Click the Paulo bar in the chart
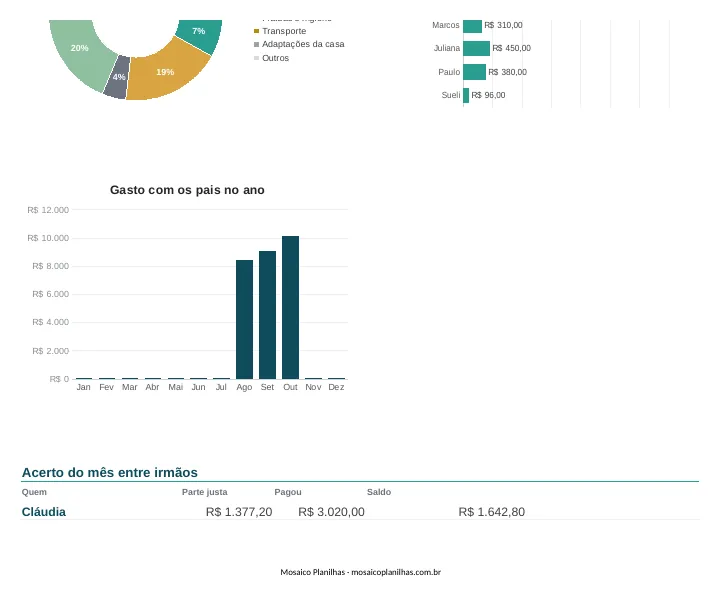This screenshot has height=597, width=719. click(474, 72)
